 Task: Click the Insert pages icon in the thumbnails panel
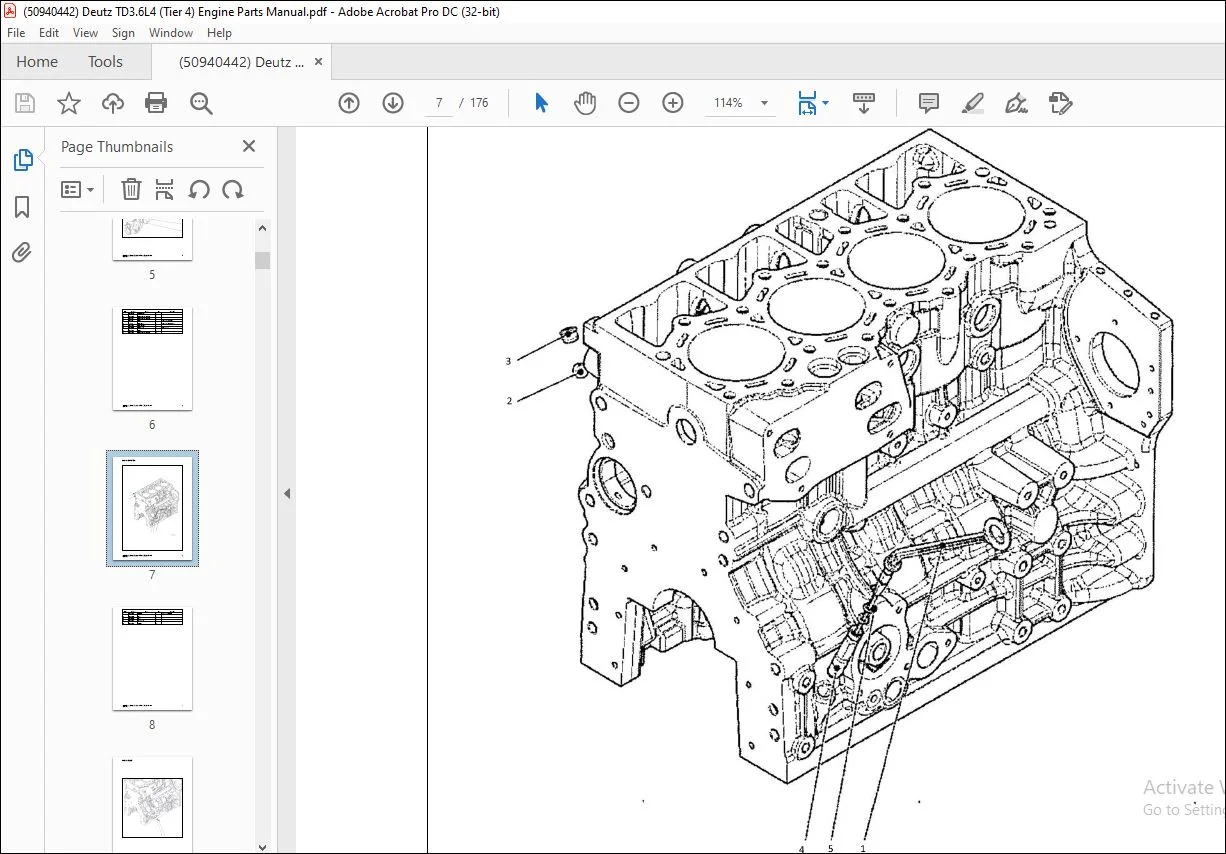tap(165, 189)
